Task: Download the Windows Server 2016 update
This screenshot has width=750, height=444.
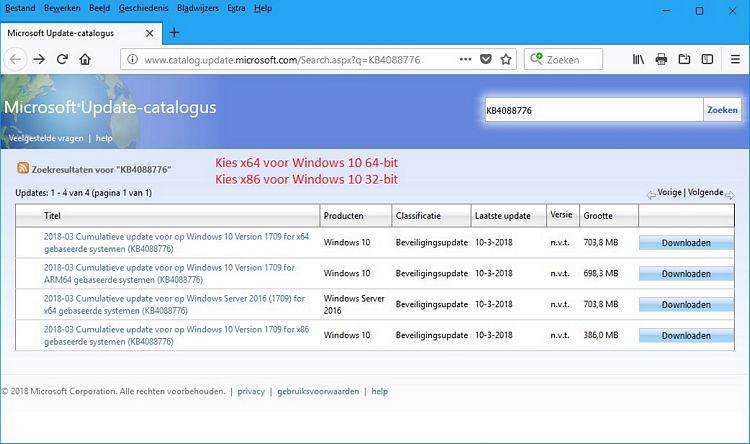Action: pyautogui.click(x=686, y=304)
